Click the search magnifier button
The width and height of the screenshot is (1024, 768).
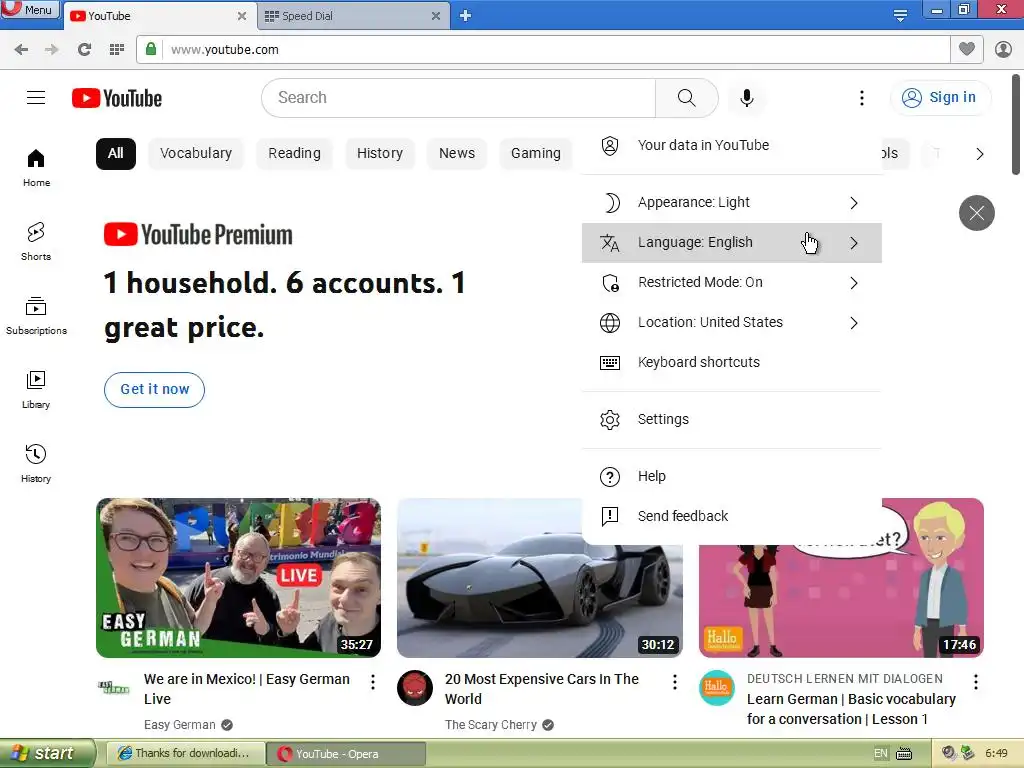pyautogui.click(x=686, y=98)
